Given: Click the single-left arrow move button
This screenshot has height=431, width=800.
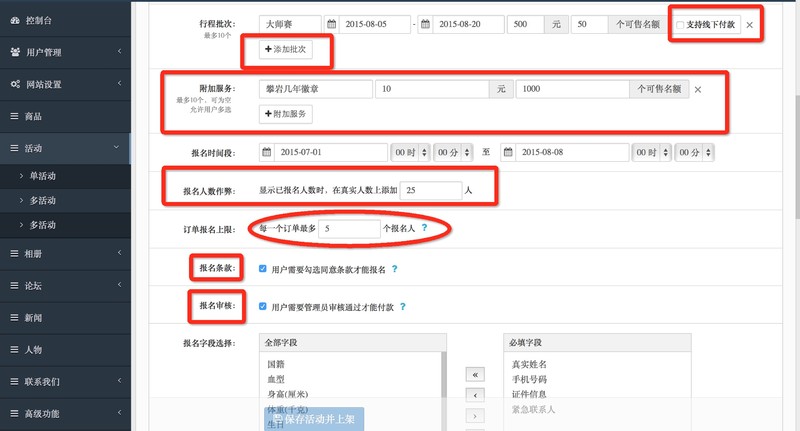Looking at the screenshot, I should tap(475, 395).
